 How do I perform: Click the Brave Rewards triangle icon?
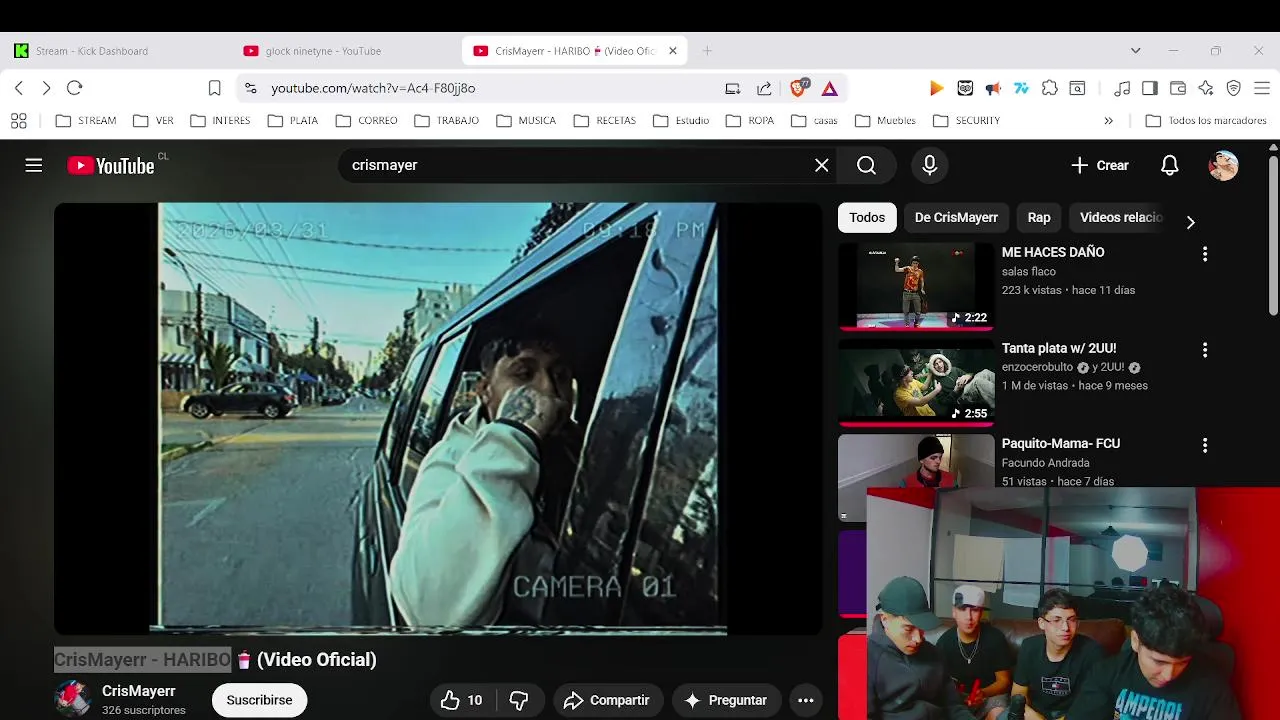coord(830,88)
